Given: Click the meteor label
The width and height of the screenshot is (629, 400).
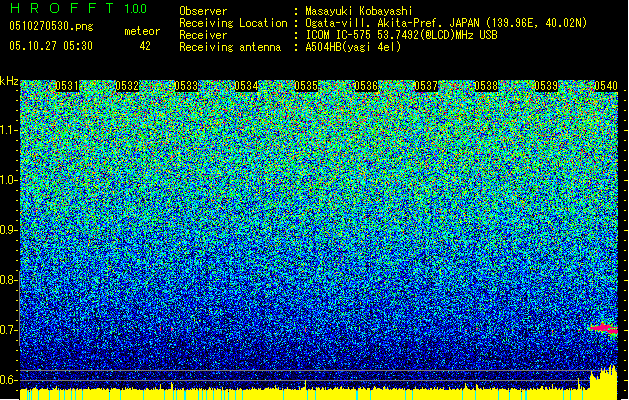Looking at the screenshot, I should coord(142,31).
